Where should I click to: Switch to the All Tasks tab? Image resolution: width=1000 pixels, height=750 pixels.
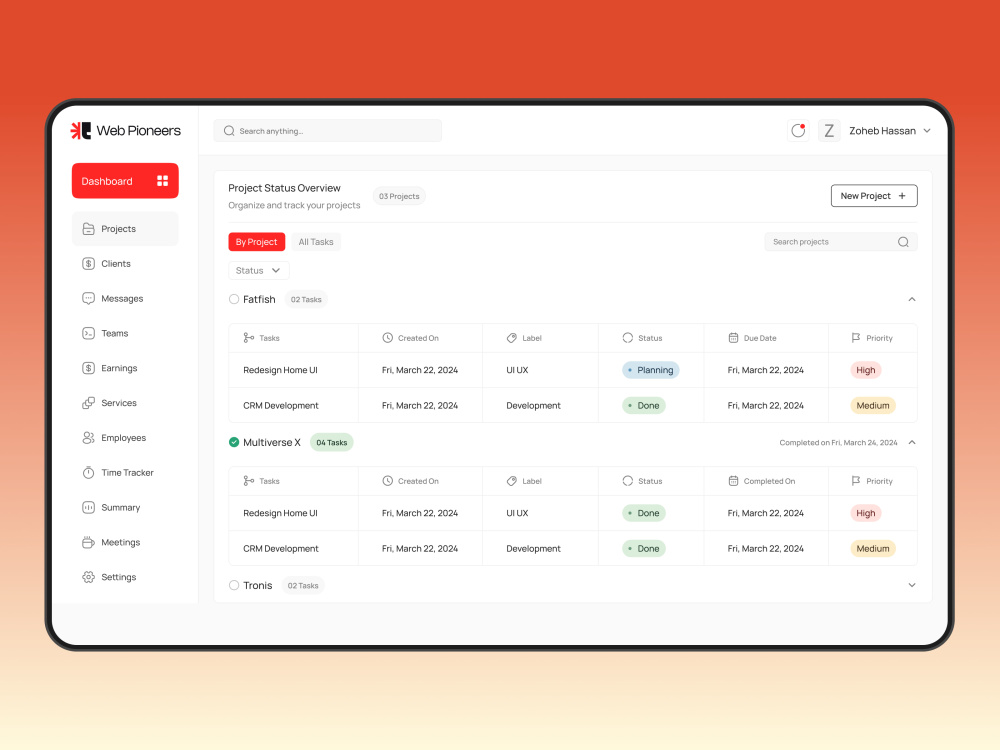pos(316,242)
